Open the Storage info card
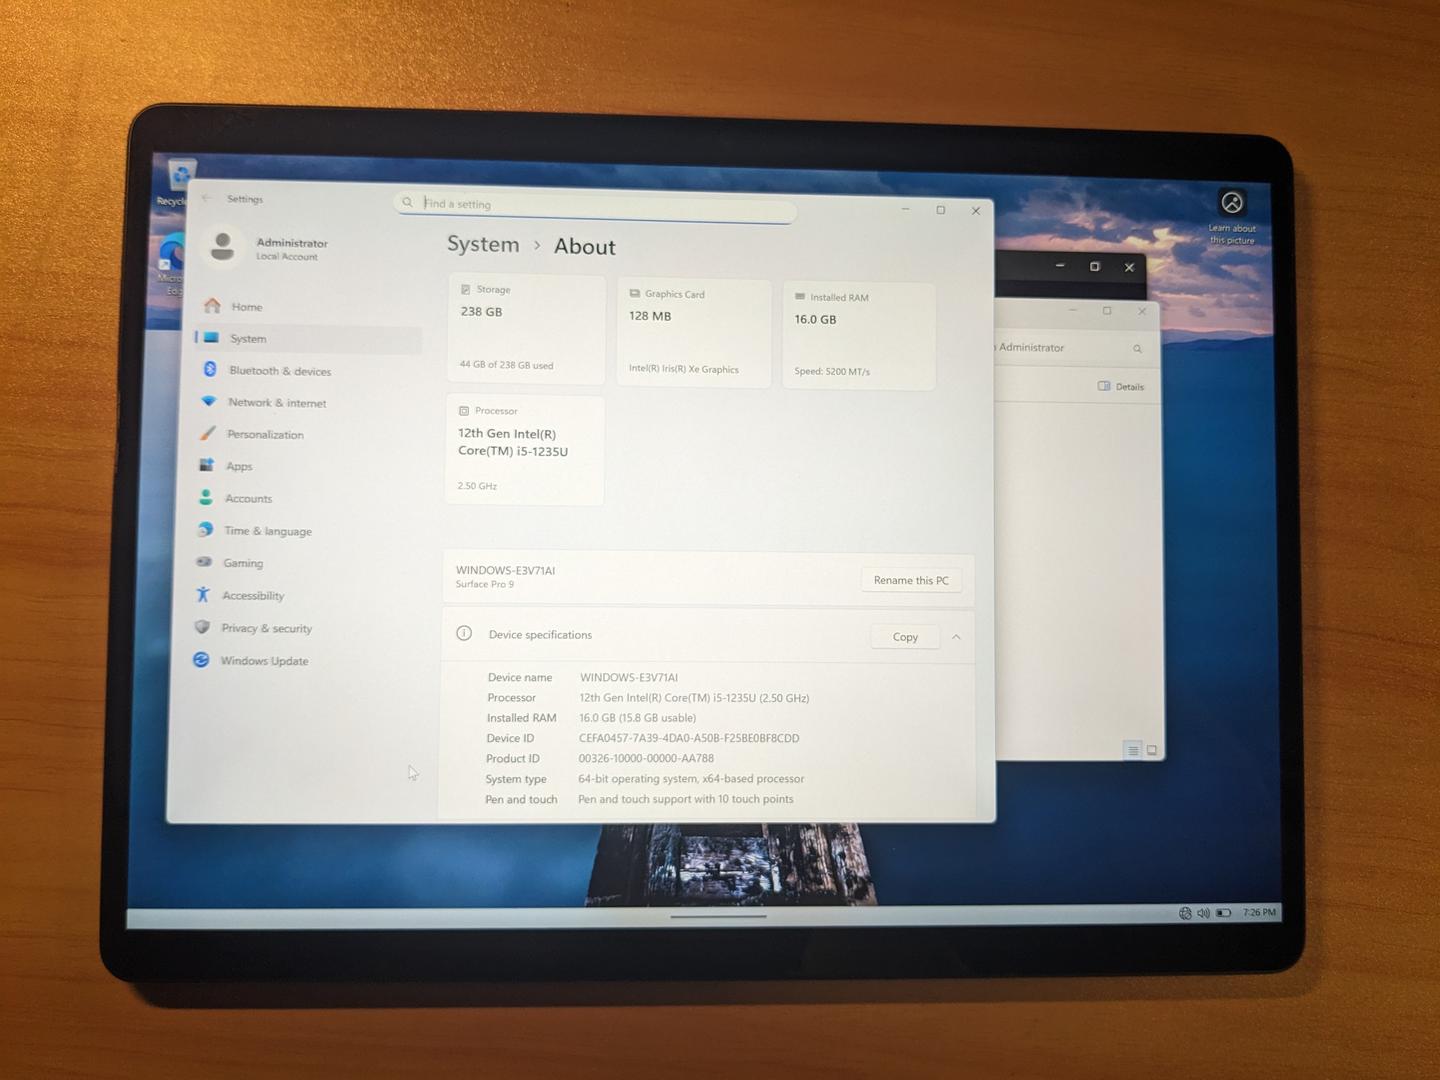The image size is (1440, 1080). 526,329
